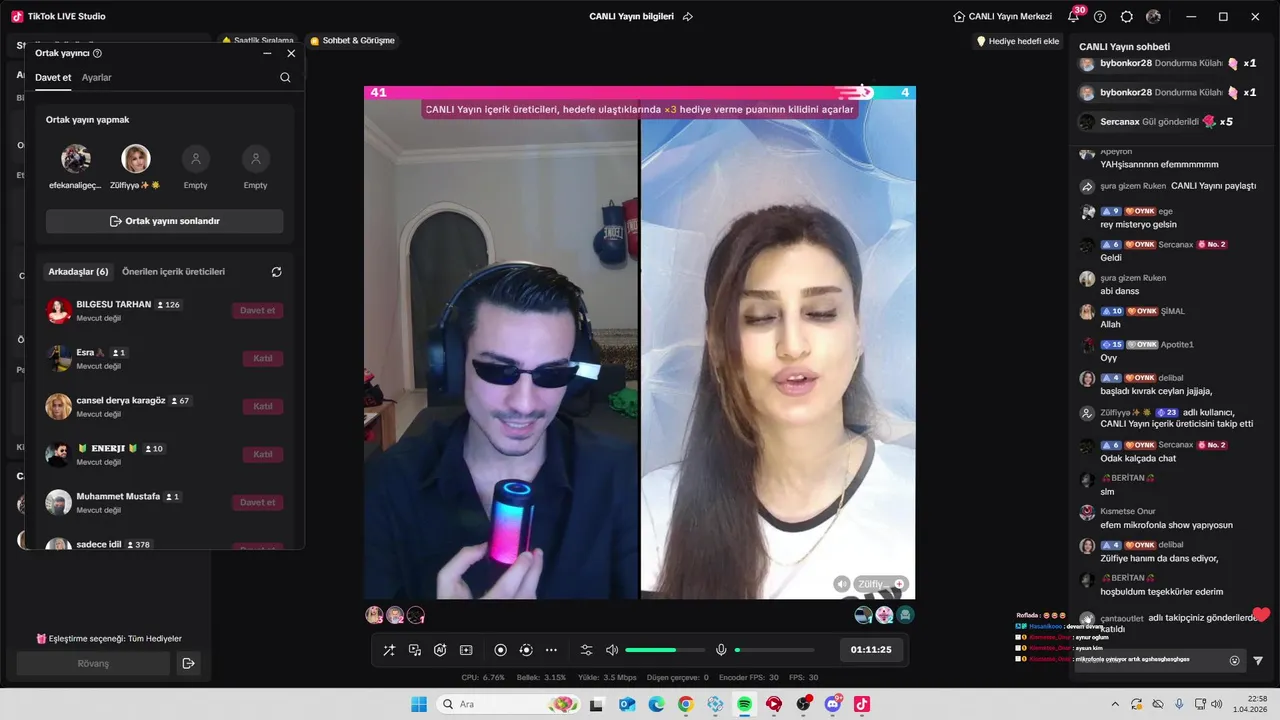This screenshot has width=1280, height=720.
Task: Click the 01:11:25 stream timer
Action: (871, 650)
